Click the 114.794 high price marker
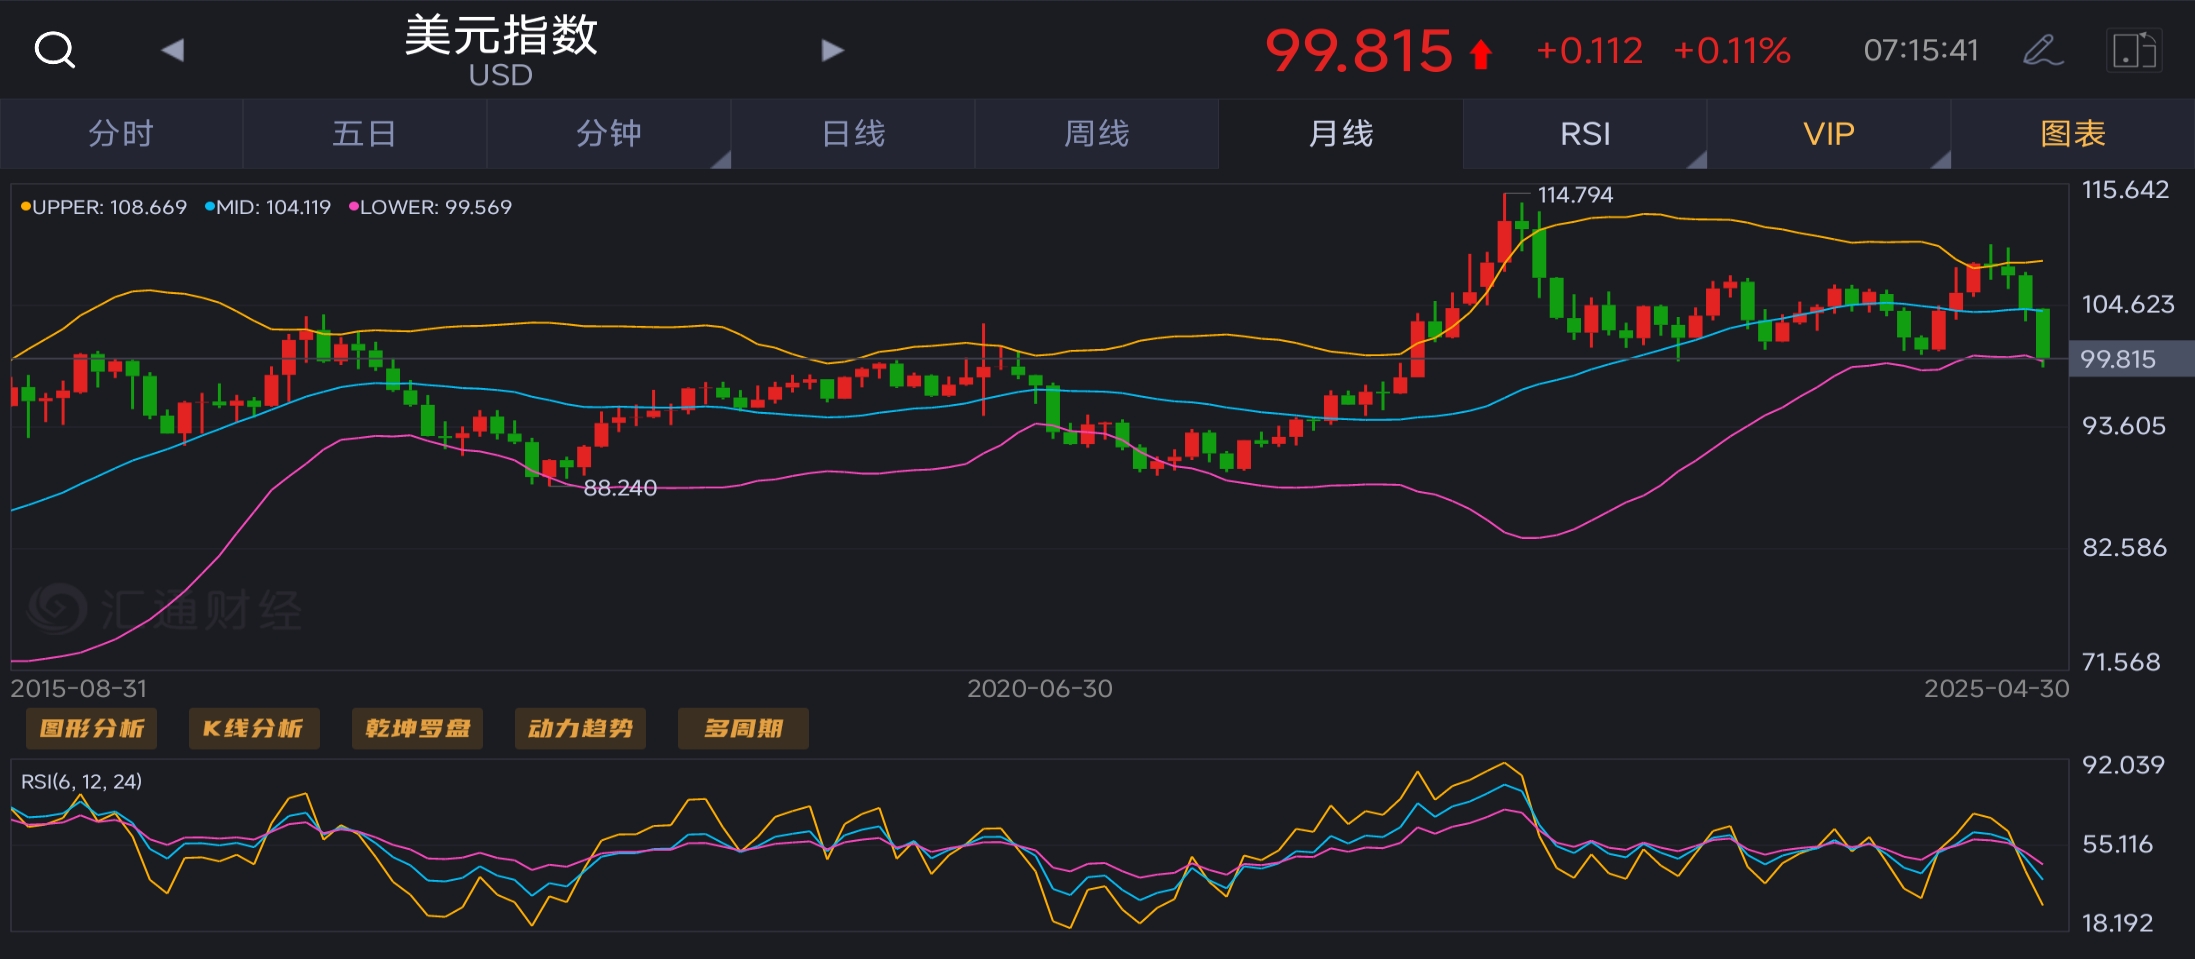 [x=1574, y=195]
